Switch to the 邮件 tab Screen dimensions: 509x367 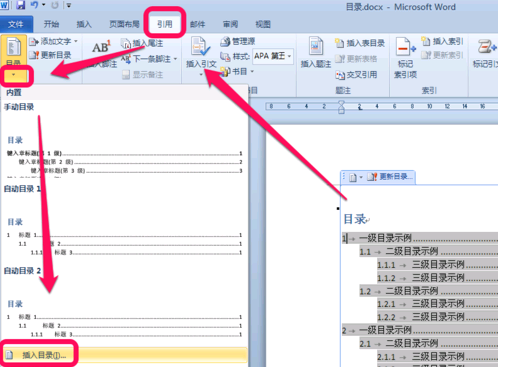[x=198, y=24]
